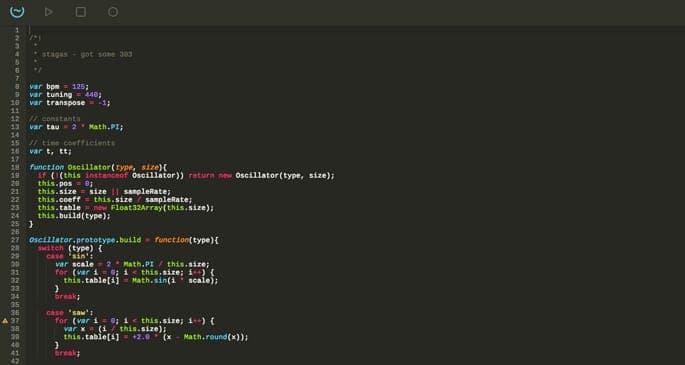Click the '// constants' comment
The image size is (685, 365).
55,119
